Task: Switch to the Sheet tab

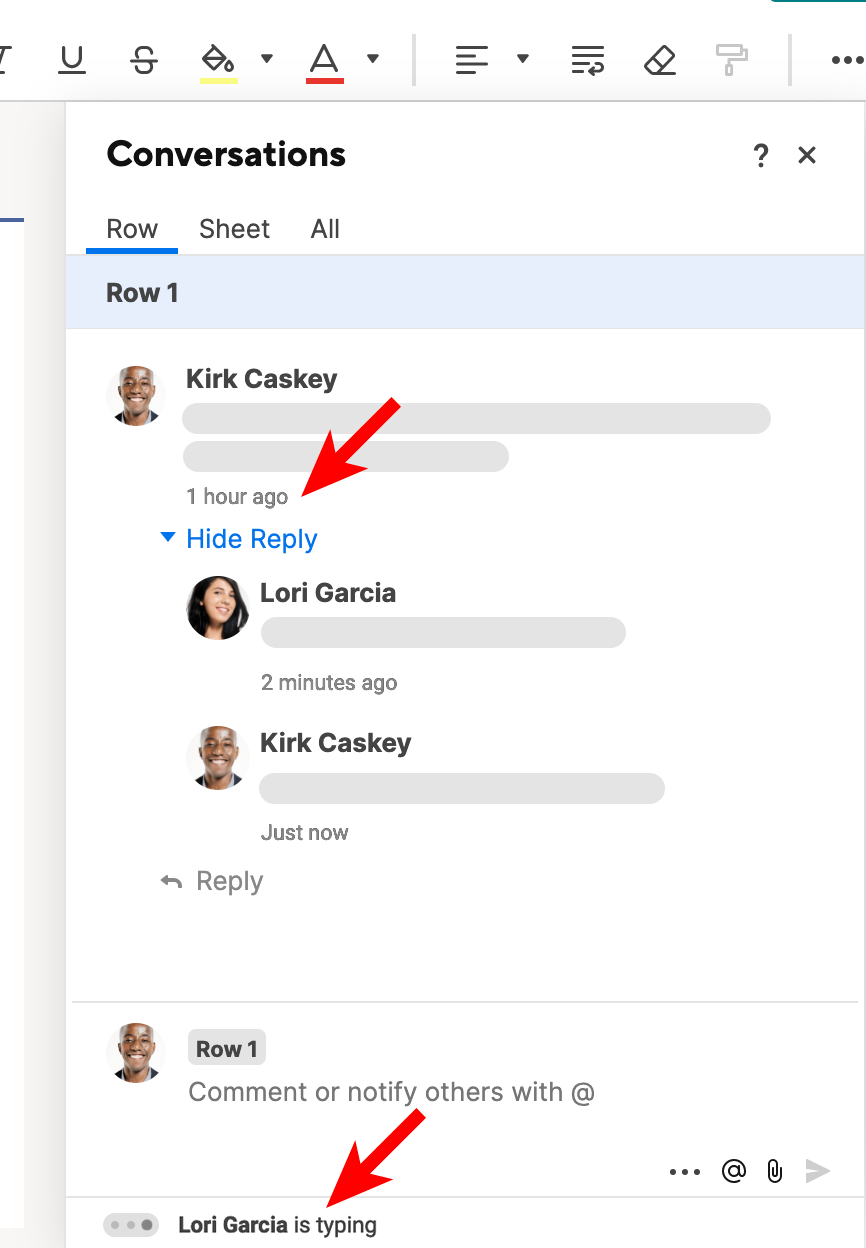Action: [234, 229]
